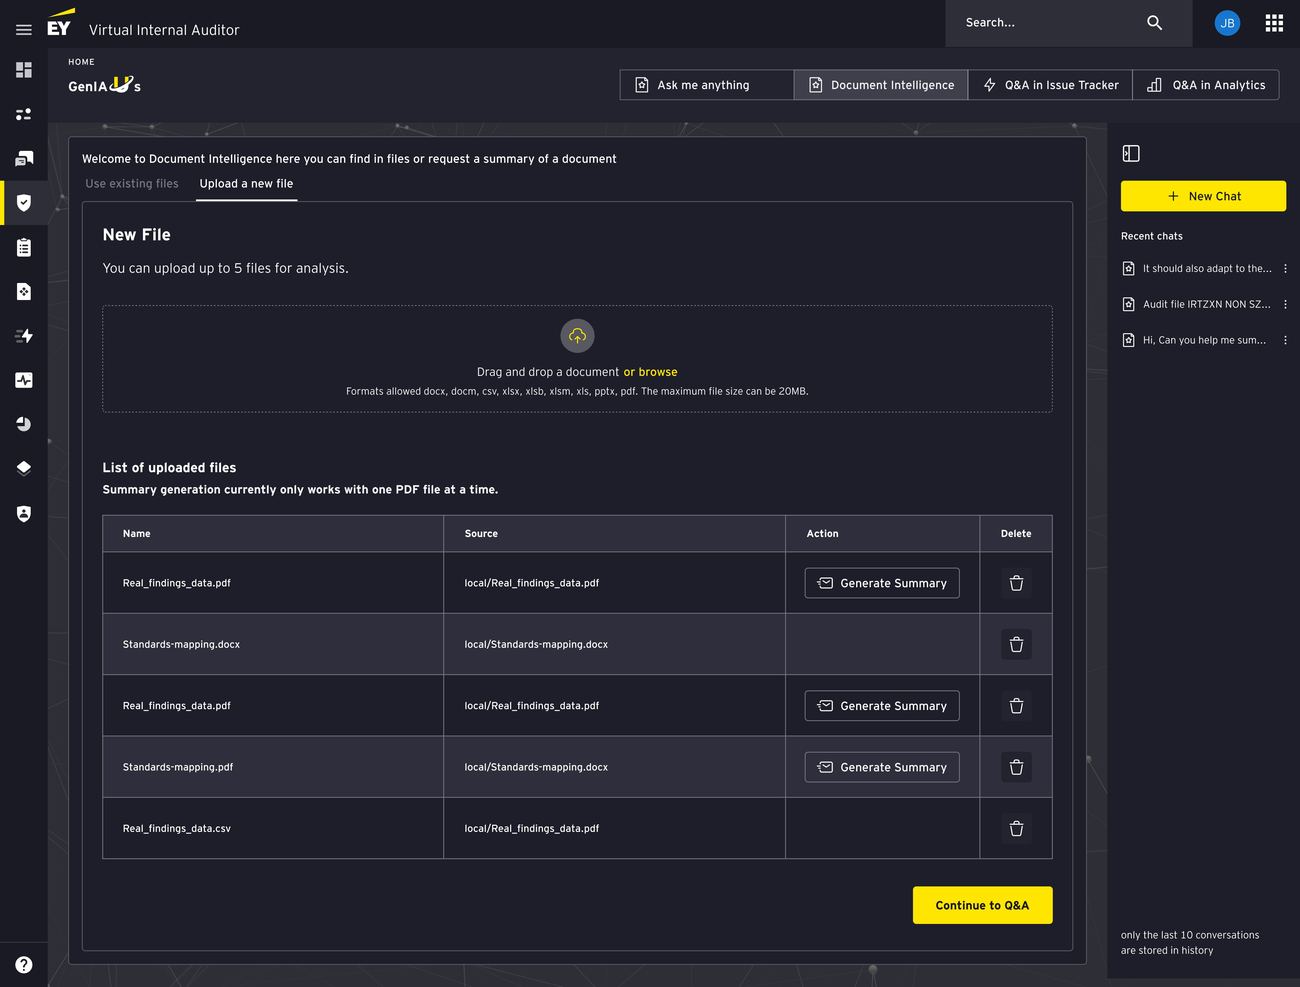Open the pie chart sidebar icon

click(x=24, y=424)
